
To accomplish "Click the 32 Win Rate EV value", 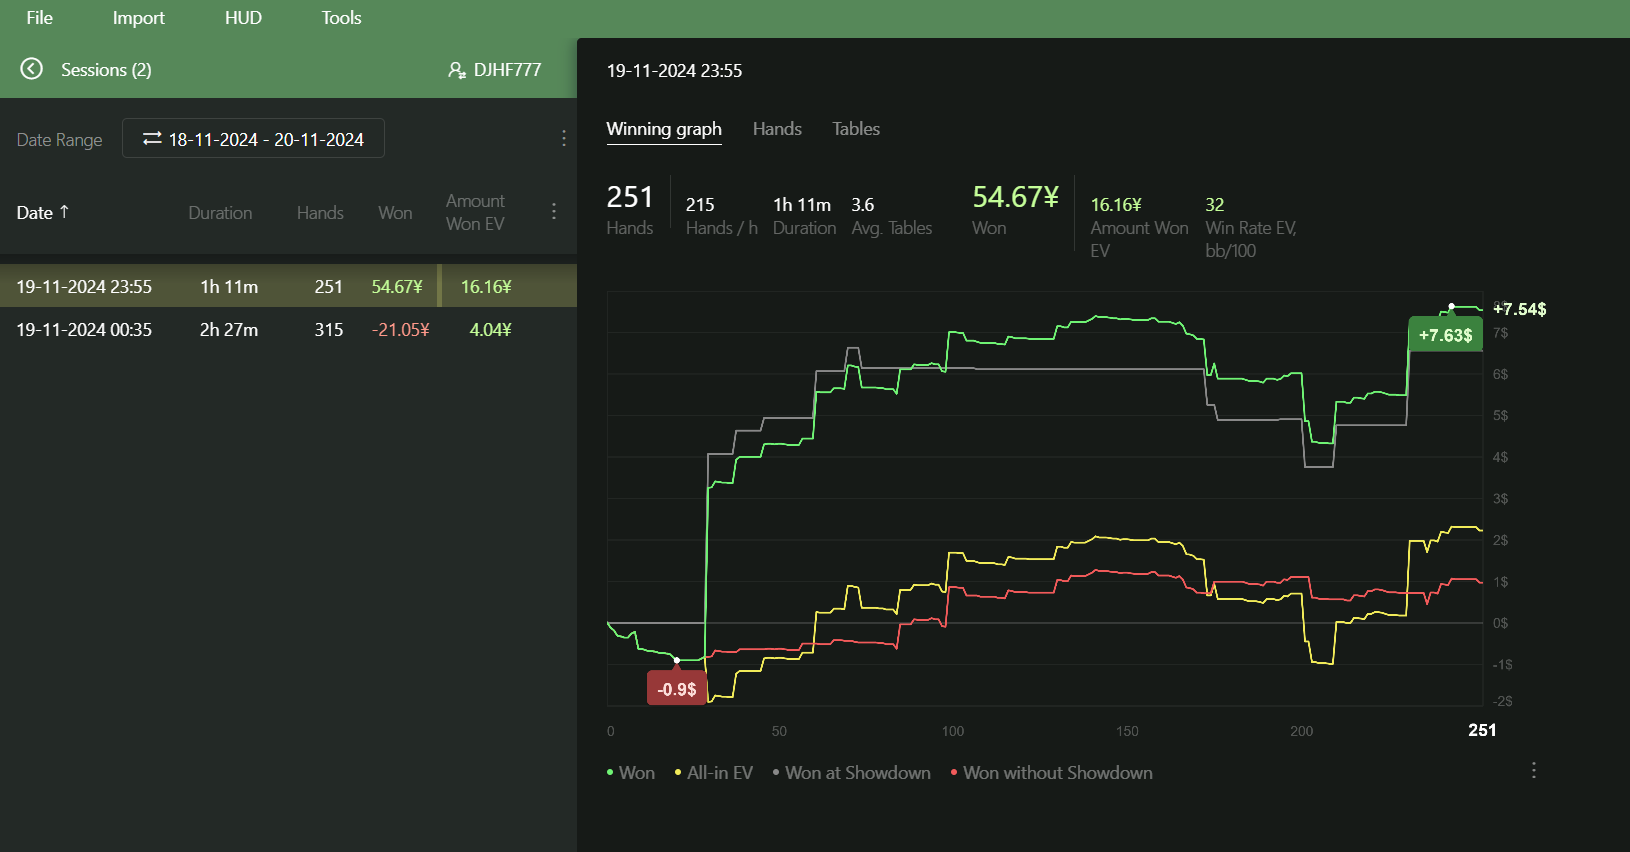I will tap(1215, 205).
